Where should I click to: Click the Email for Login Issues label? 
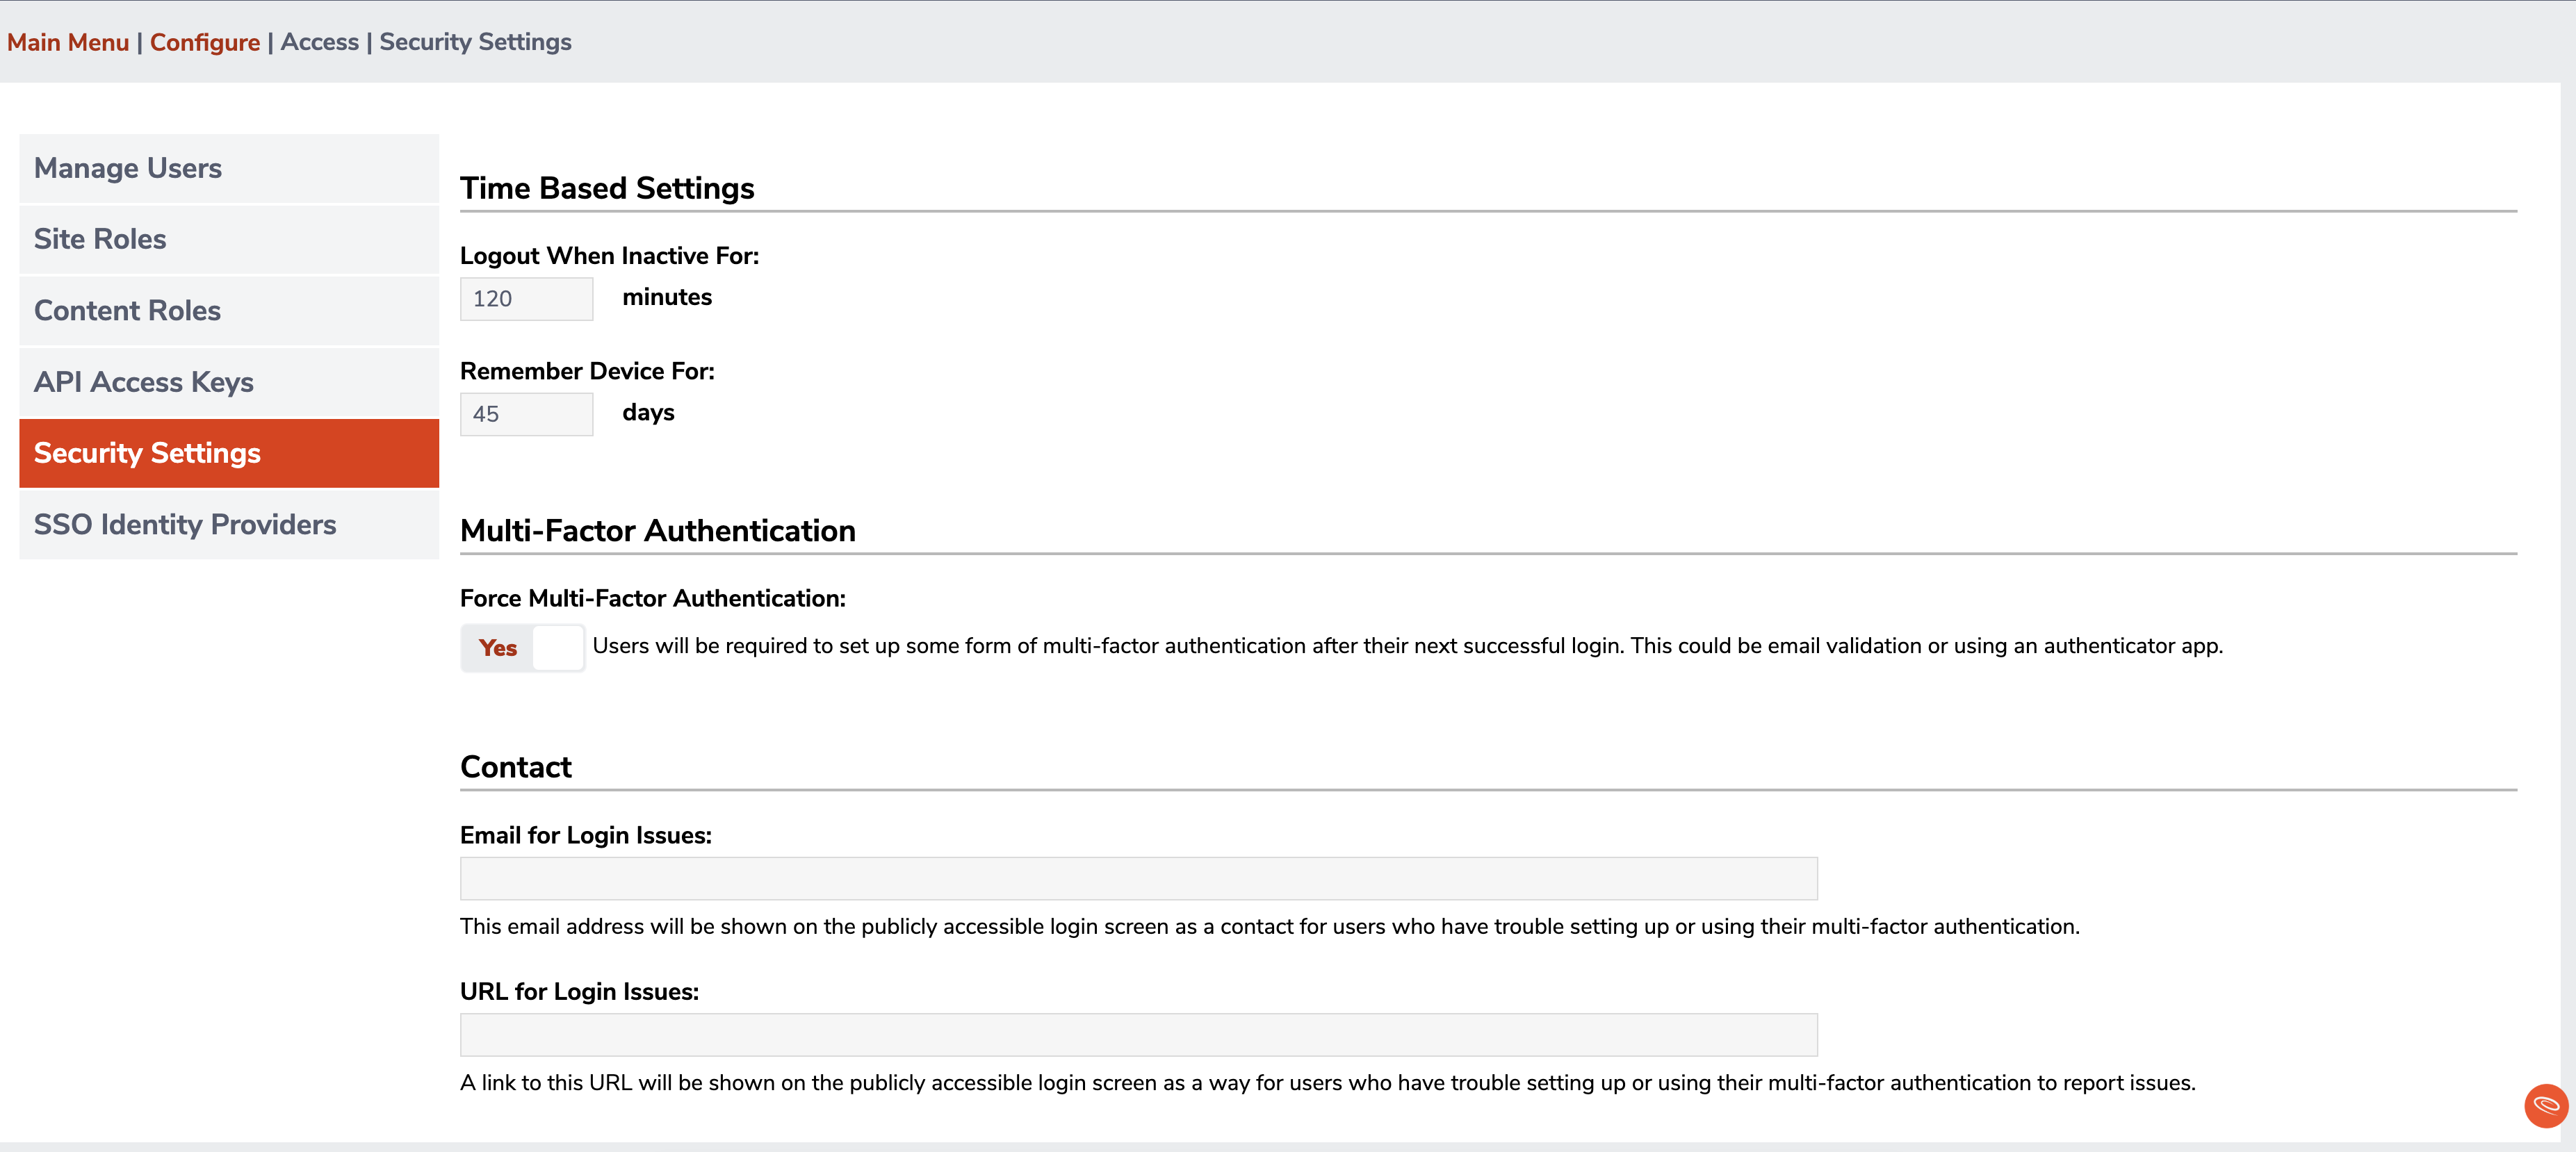[x=585, y=835]
